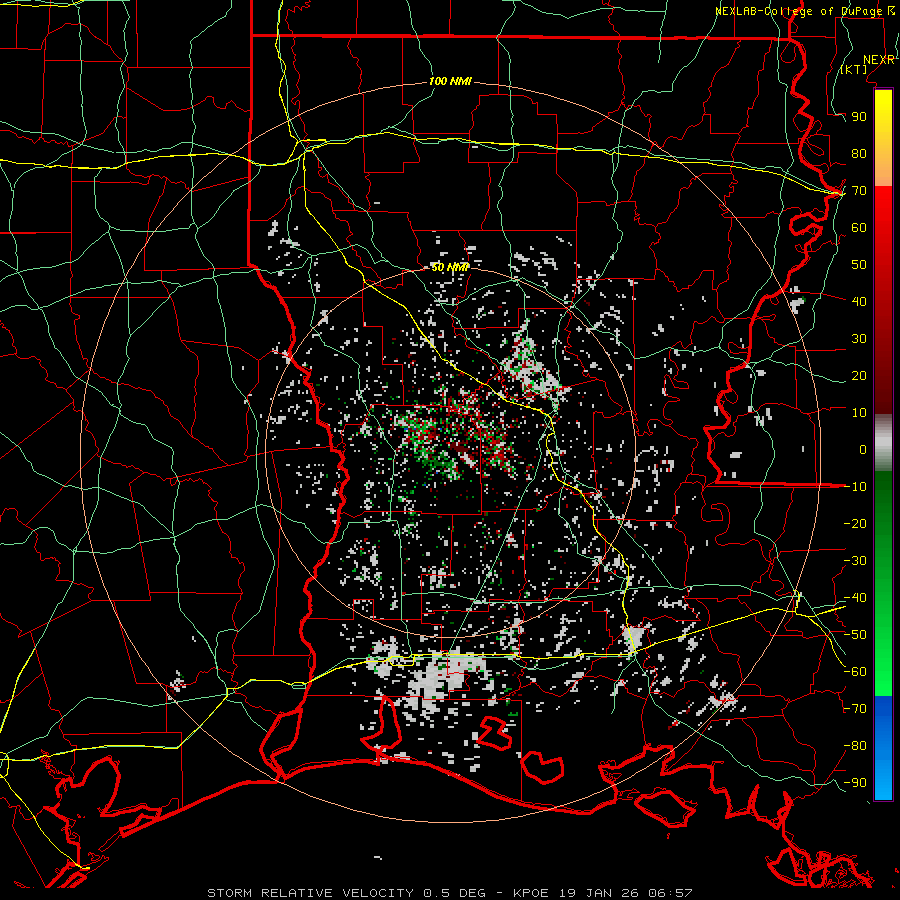Click the 50 NMI range ring label
900x900 pixels.
(450, 267)
